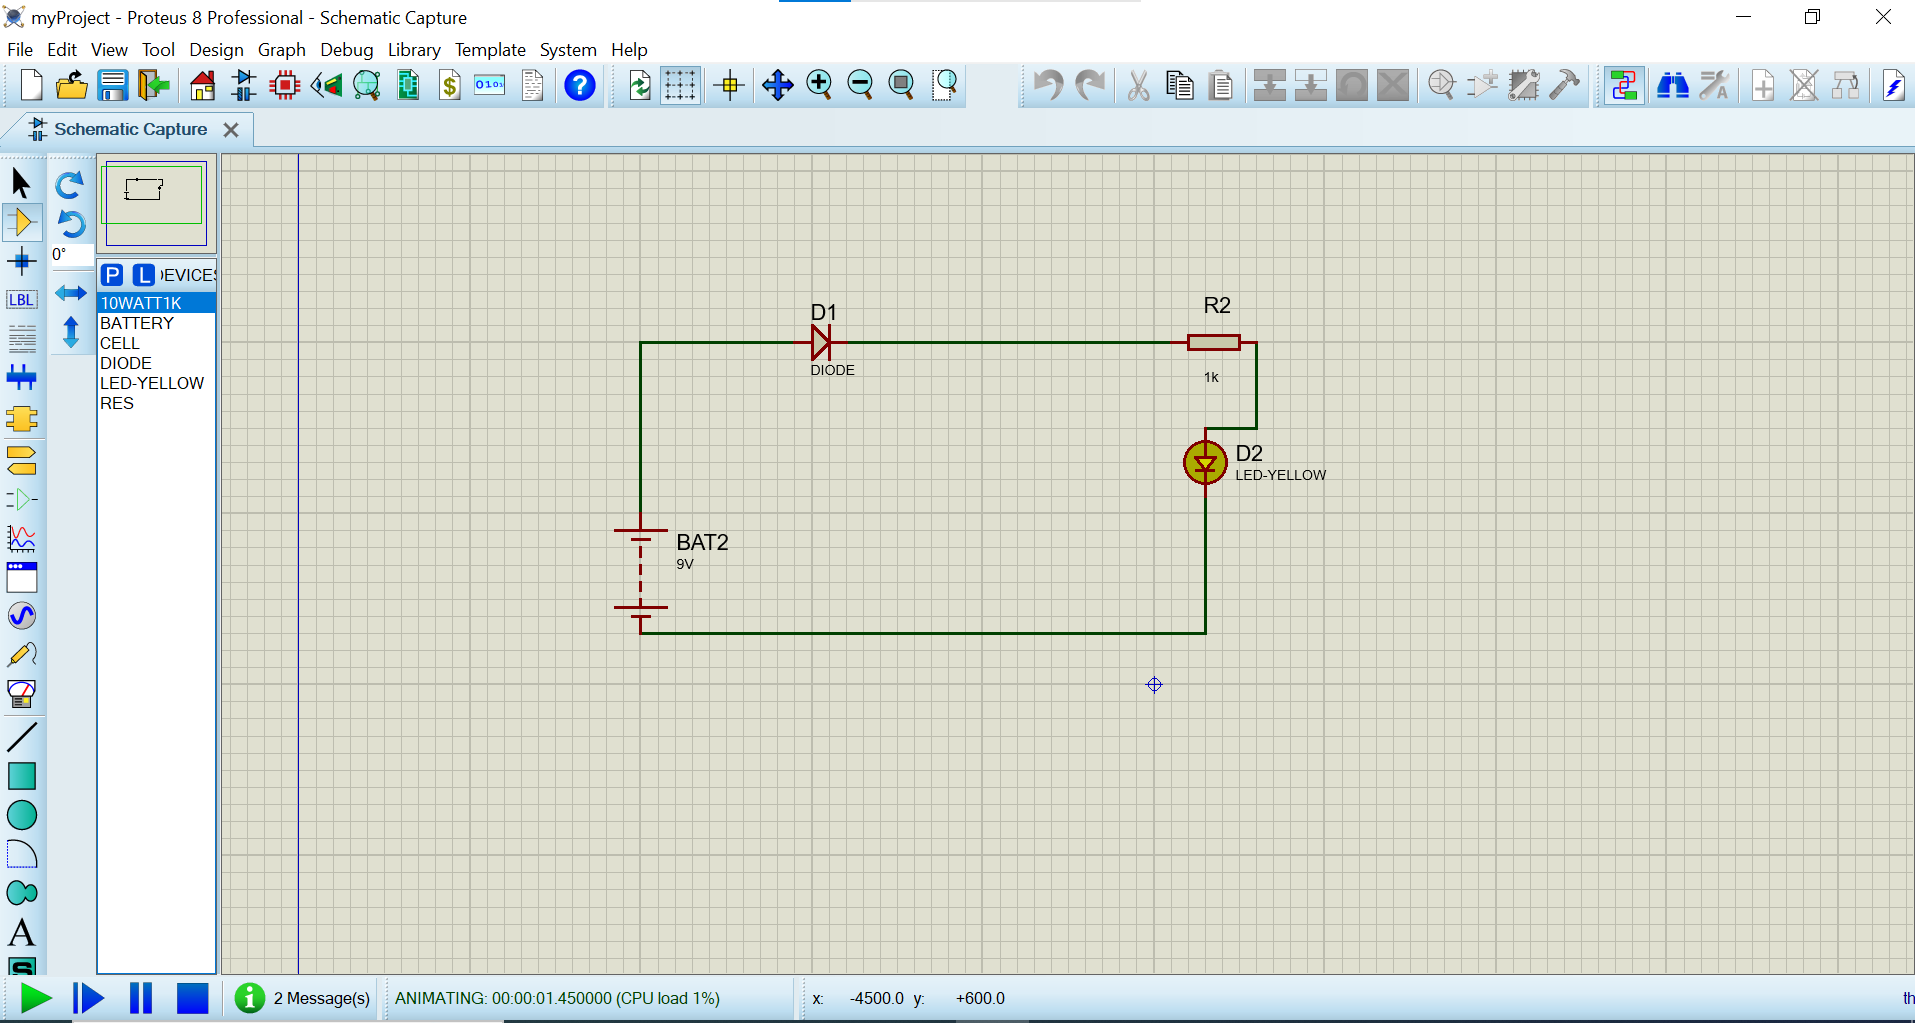Click the Junction dot mode icon
Screen dimensions: 1915x1023
[x=21, y=262]
